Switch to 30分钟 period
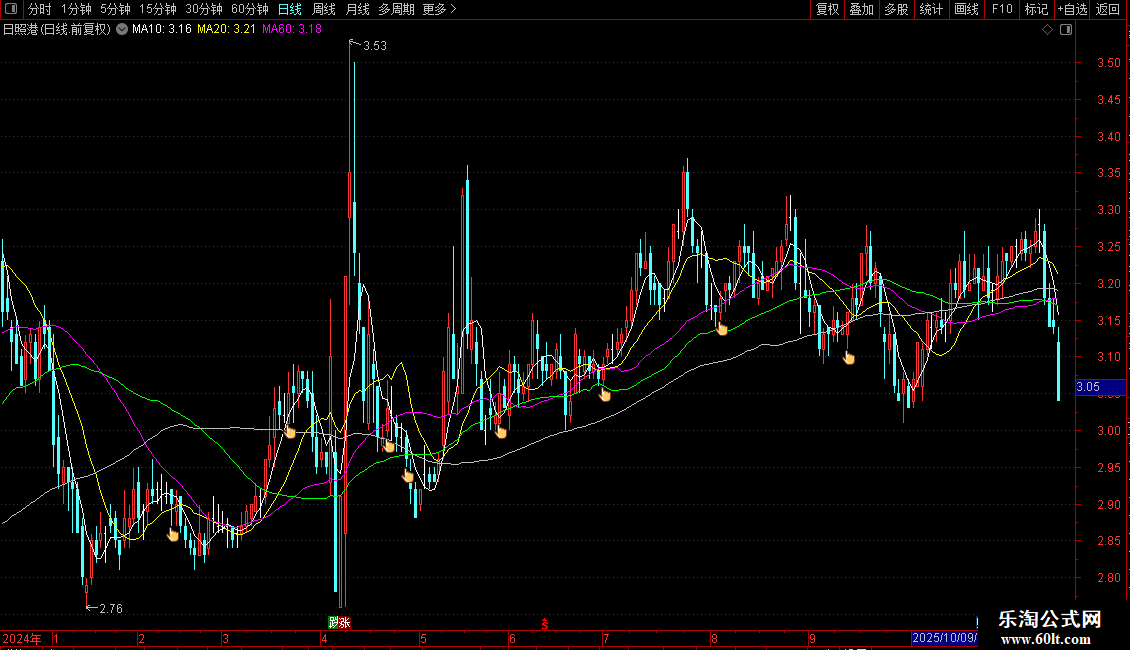 pos(203,9)
